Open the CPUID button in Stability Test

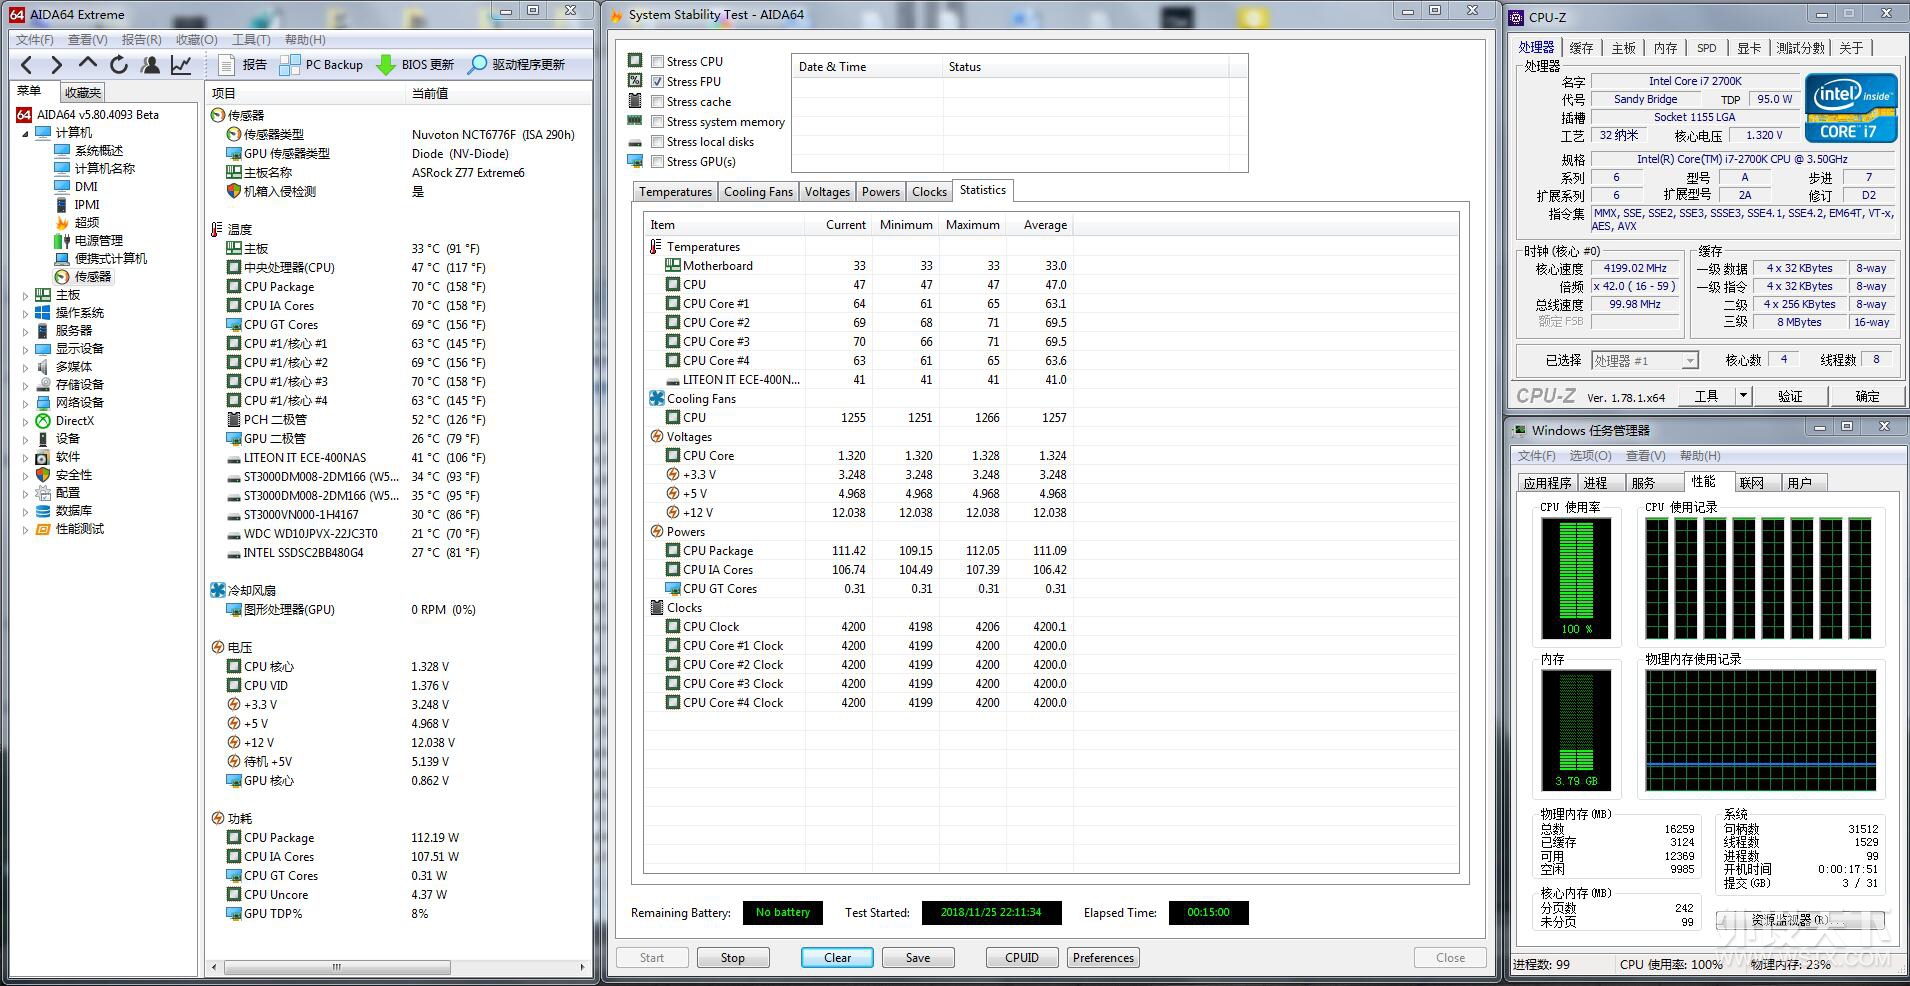[1022, 958]
